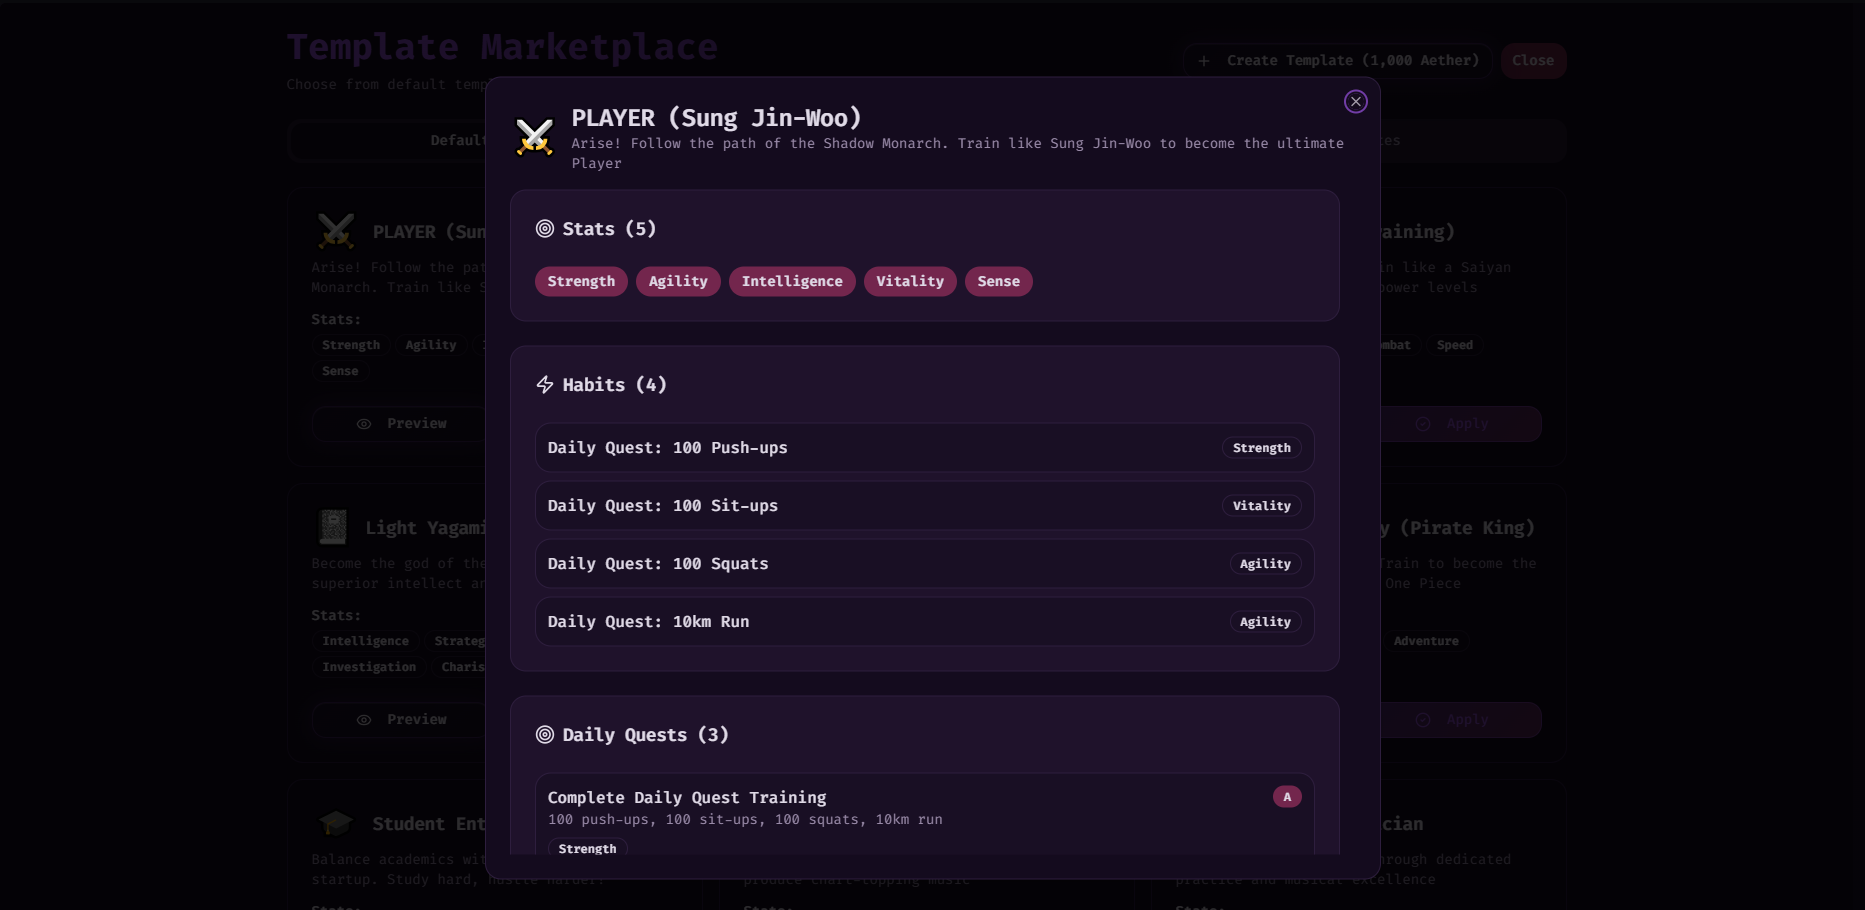Click the Agility tag on Squats habit
The image size is (1865, 910).
[x=1265, y=564]
